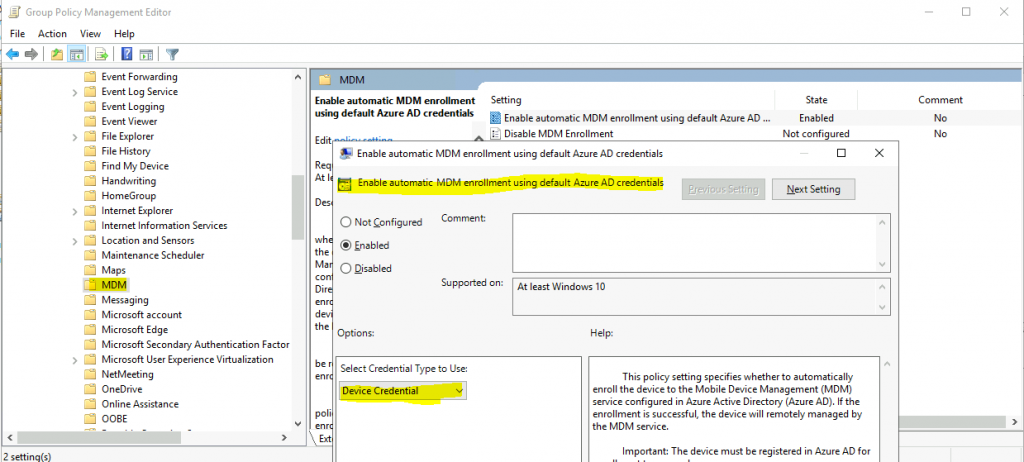Viewport: 1024px width, 462px height.
Task: Open the File menu
Action: click(x=18, y=33)
